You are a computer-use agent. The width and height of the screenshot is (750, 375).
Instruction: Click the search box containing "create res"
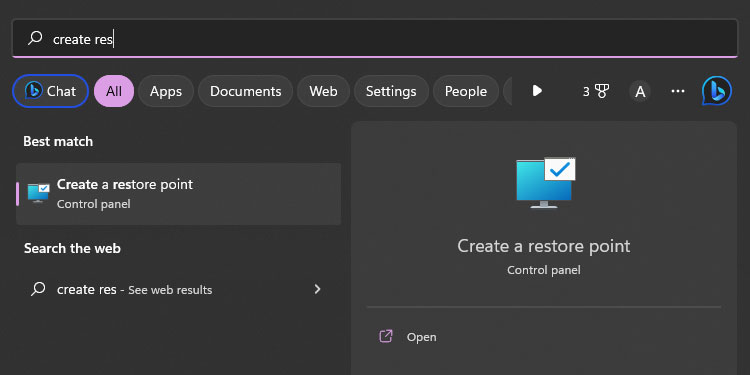click(375, 38)
